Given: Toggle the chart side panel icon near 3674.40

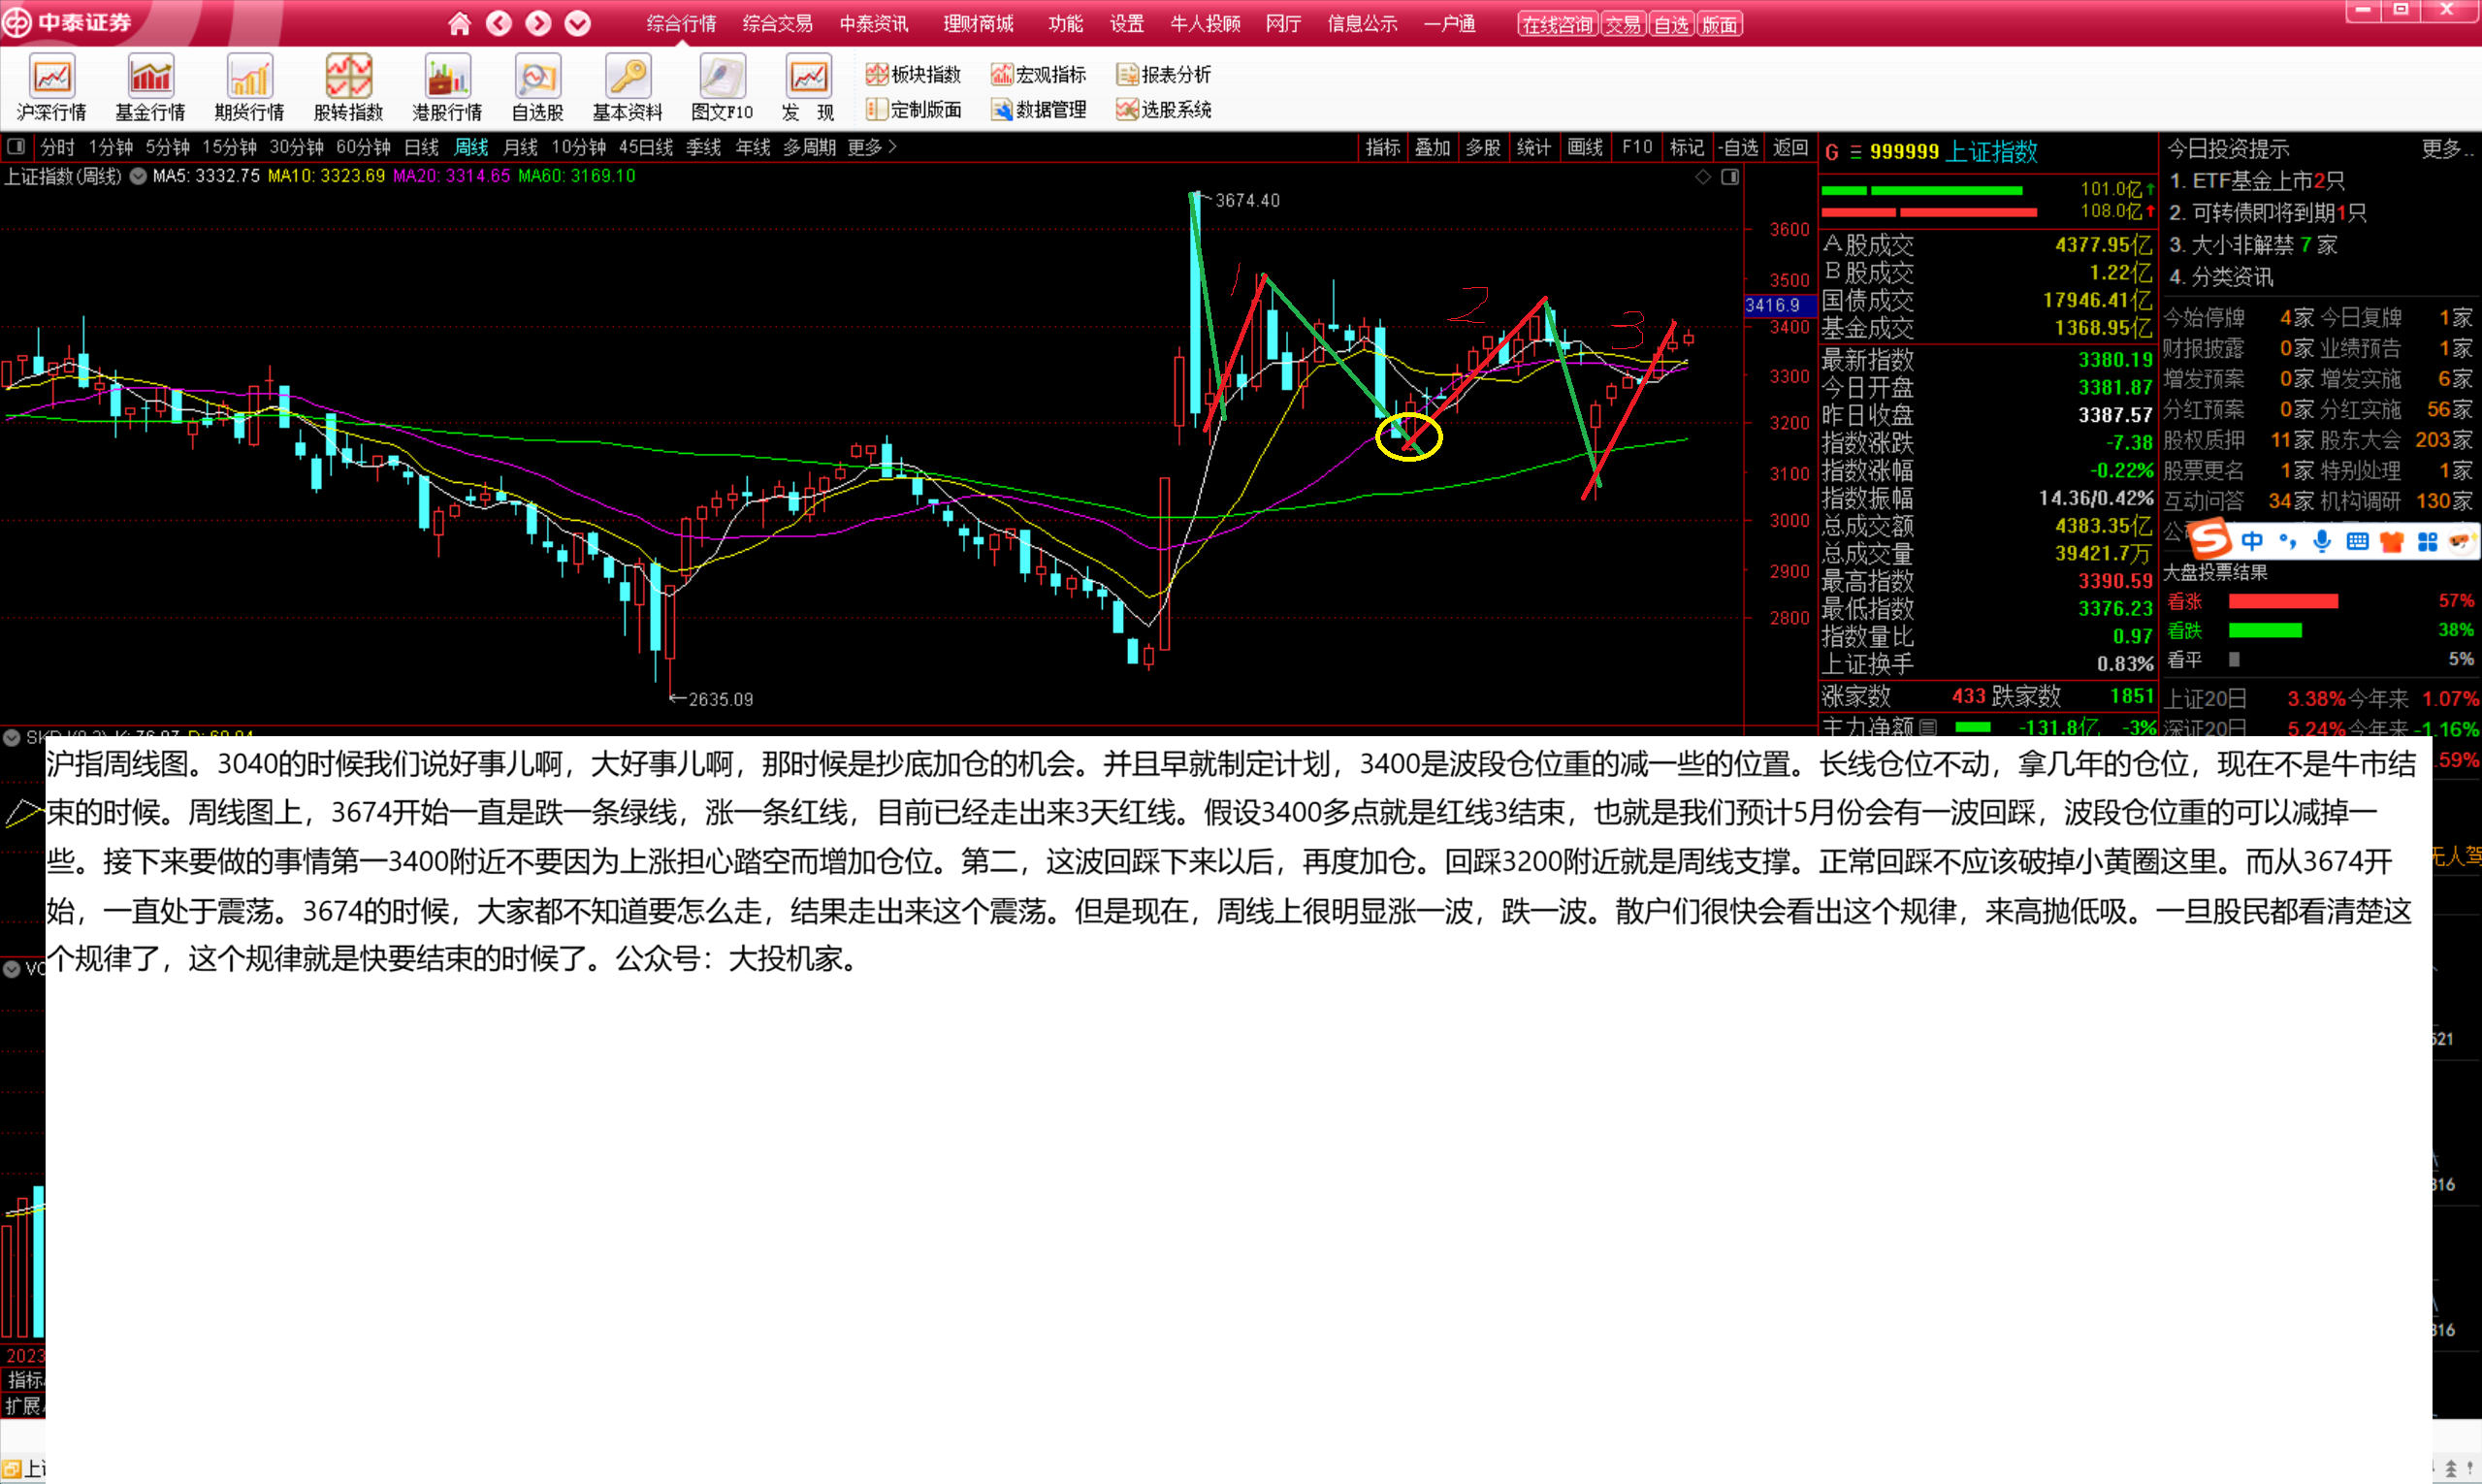Looking at the screenshot, I should 1730,177.
